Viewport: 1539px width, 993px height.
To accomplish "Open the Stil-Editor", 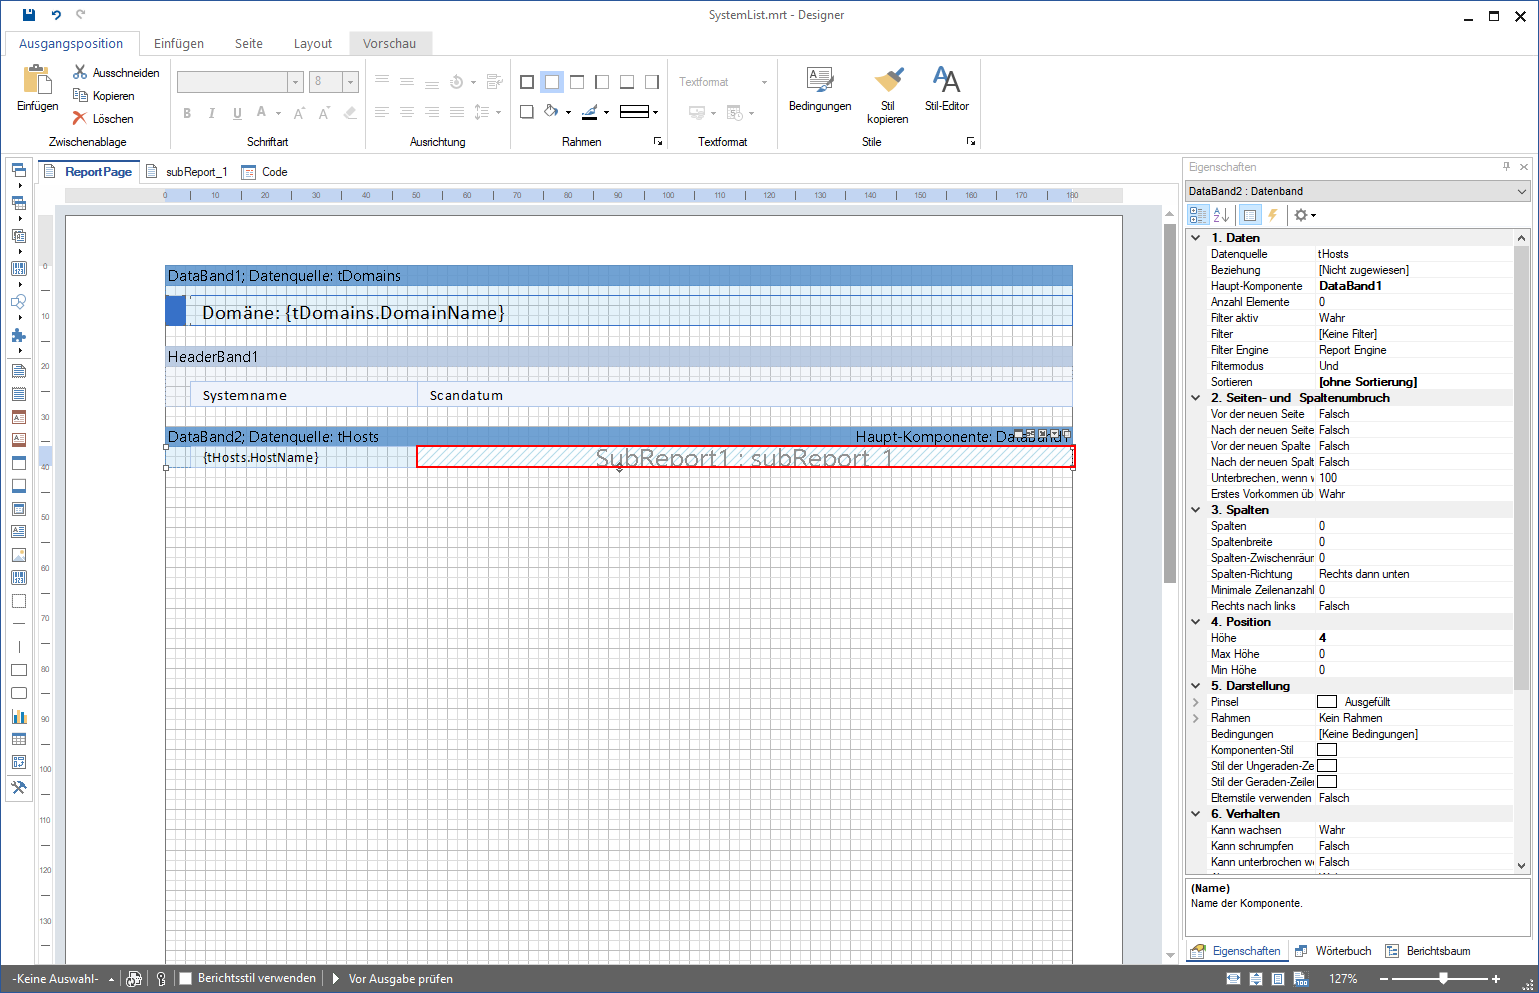I will [946, 88].
